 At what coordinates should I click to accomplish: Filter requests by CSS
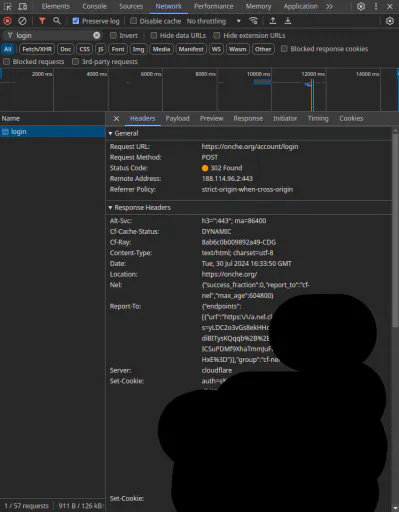pyautogui.click(x=84, y=49)
